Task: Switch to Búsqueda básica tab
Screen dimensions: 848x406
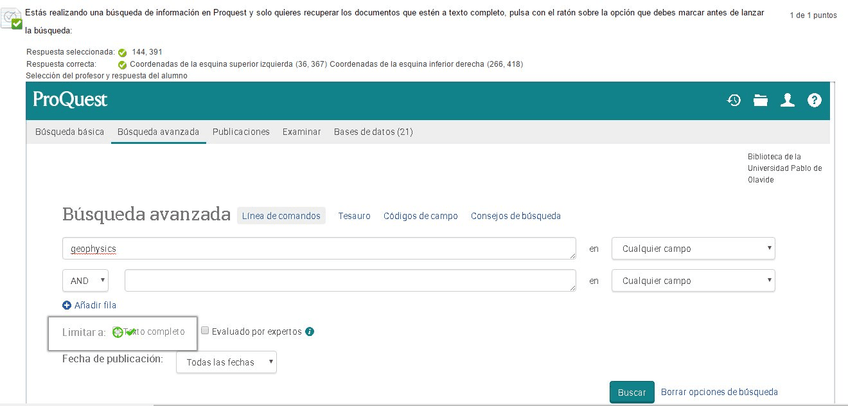Action: (x=69, y=132)
